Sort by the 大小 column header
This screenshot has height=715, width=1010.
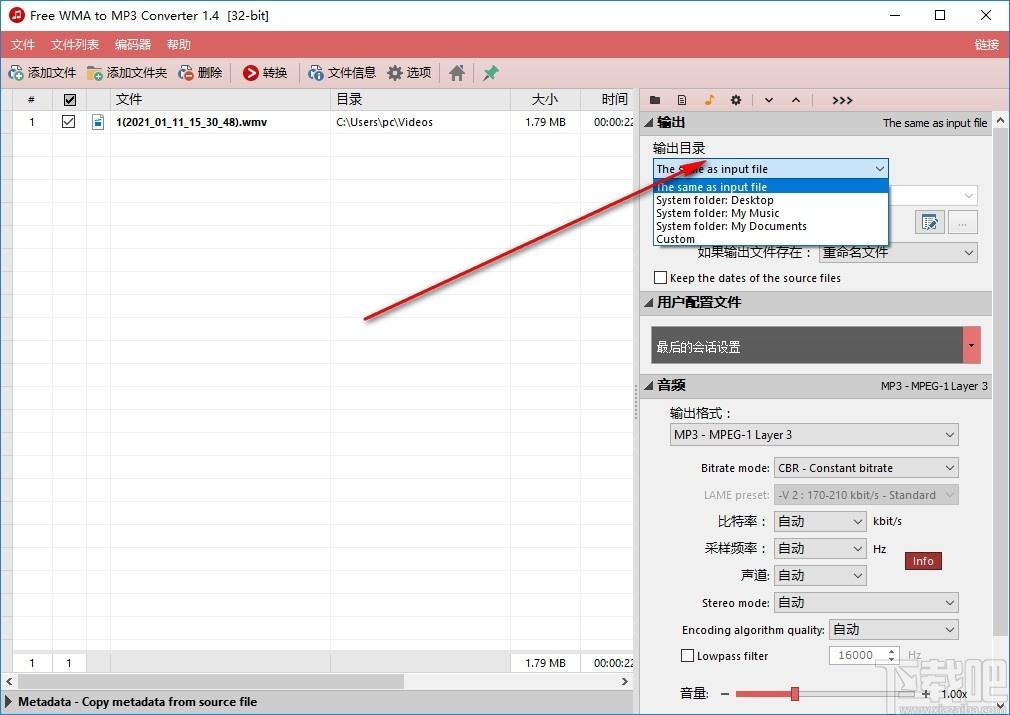pos(546,99)
